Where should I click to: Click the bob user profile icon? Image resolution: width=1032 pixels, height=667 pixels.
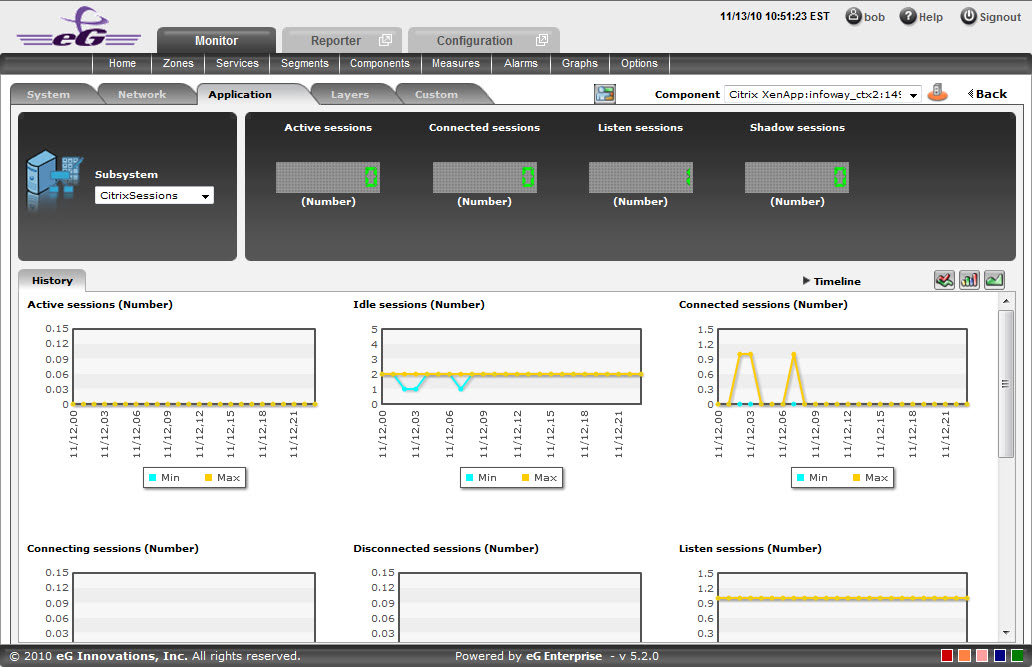click(x=853, y=16)
